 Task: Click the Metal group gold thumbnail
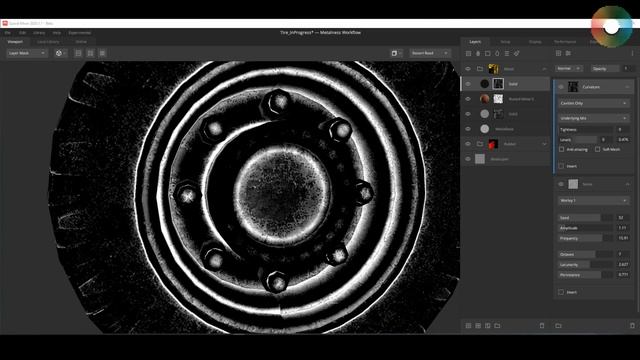[493, 69]
